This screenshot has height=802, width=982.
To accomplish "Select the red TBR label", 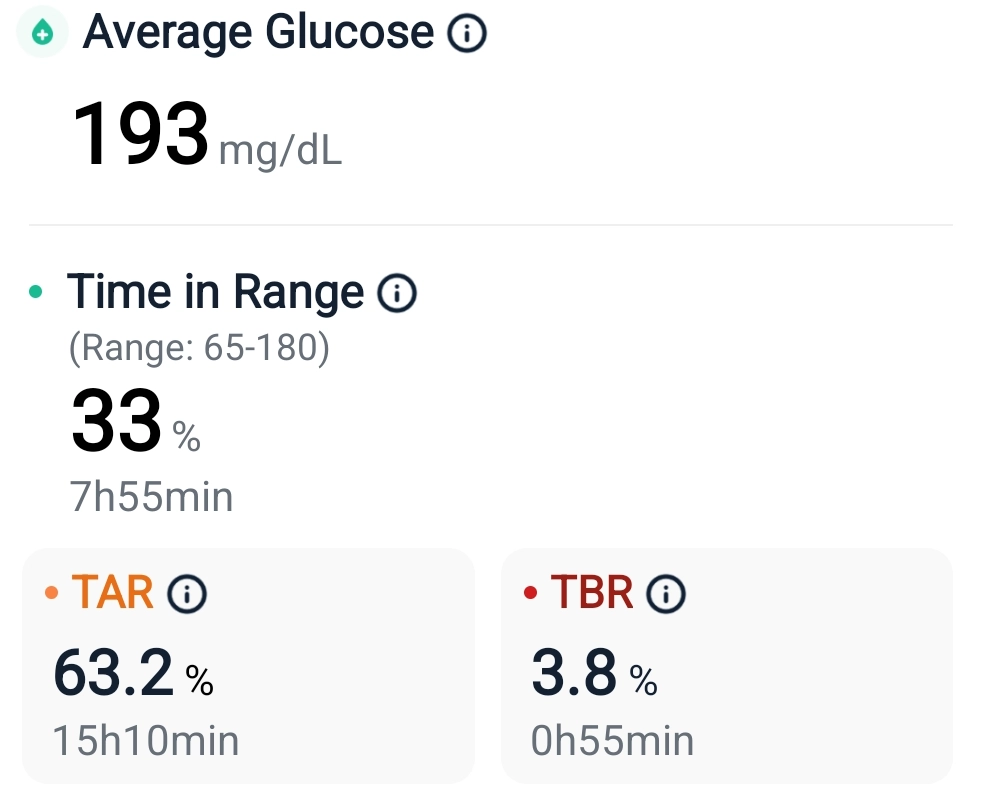I will click(592, 594).
